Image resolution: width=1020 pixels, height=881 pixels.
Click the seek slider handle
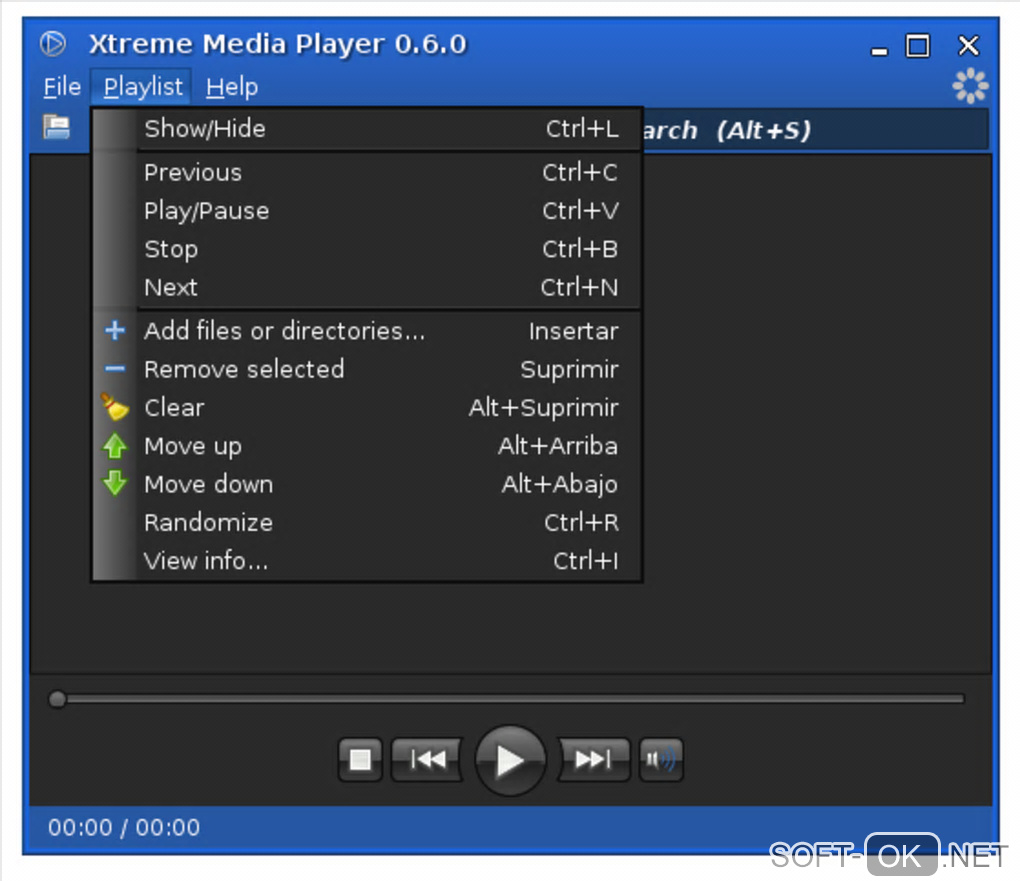(x=57, y=699)
